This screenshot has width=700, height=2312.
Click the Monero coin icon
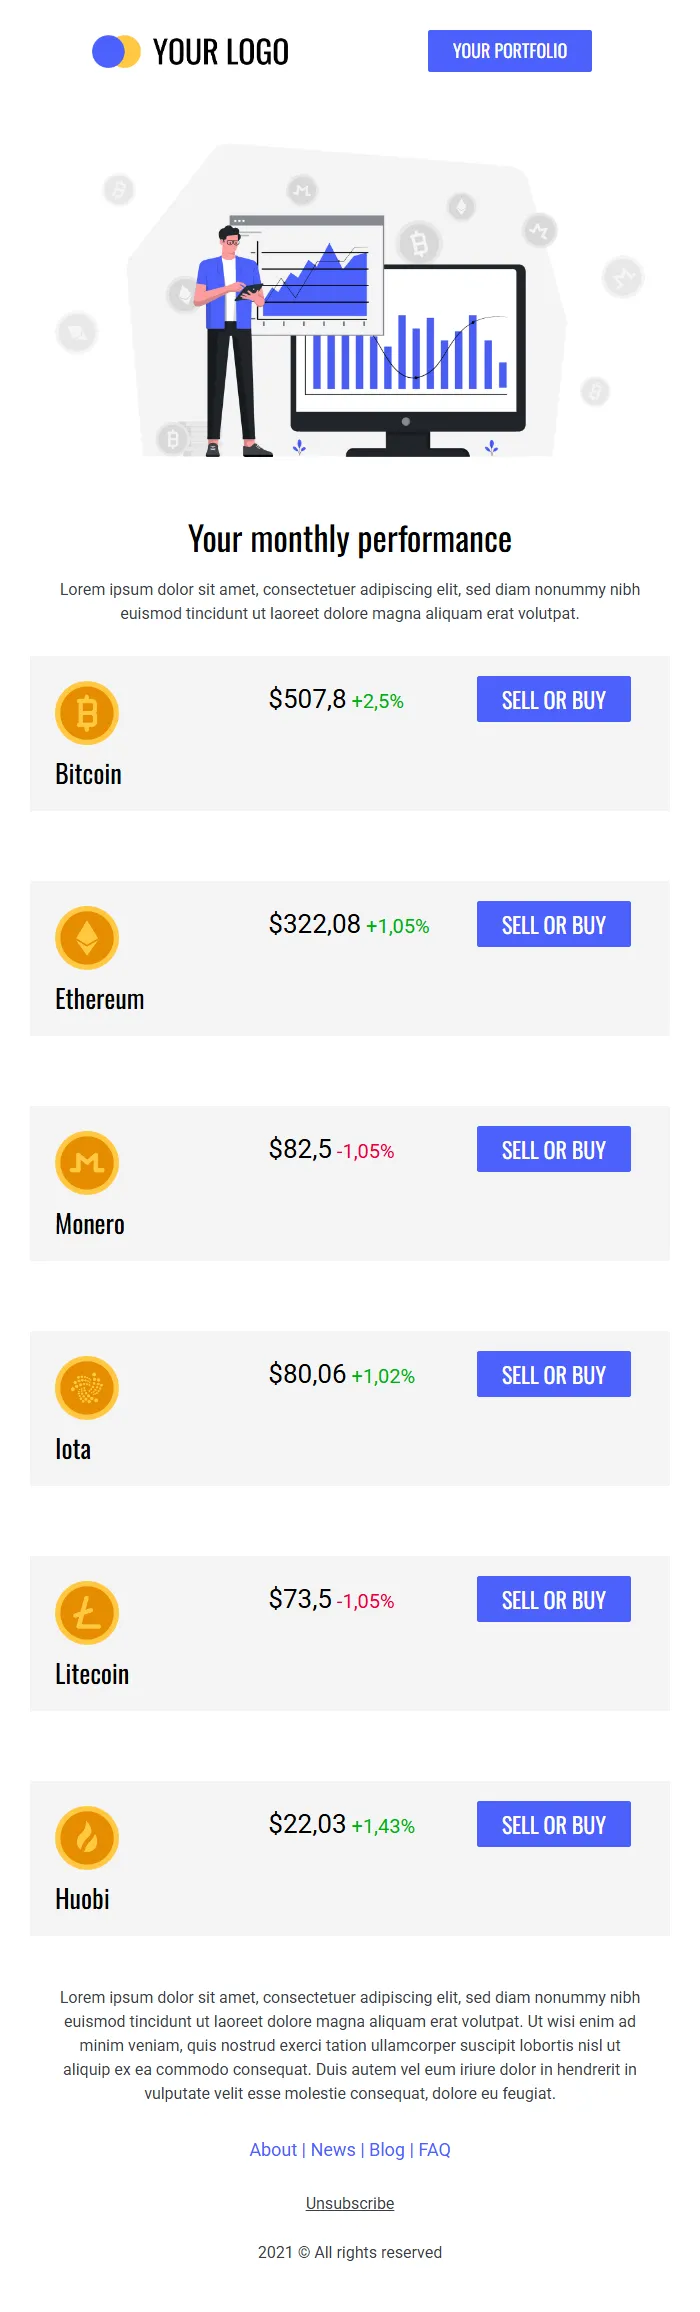[87, 1163]
